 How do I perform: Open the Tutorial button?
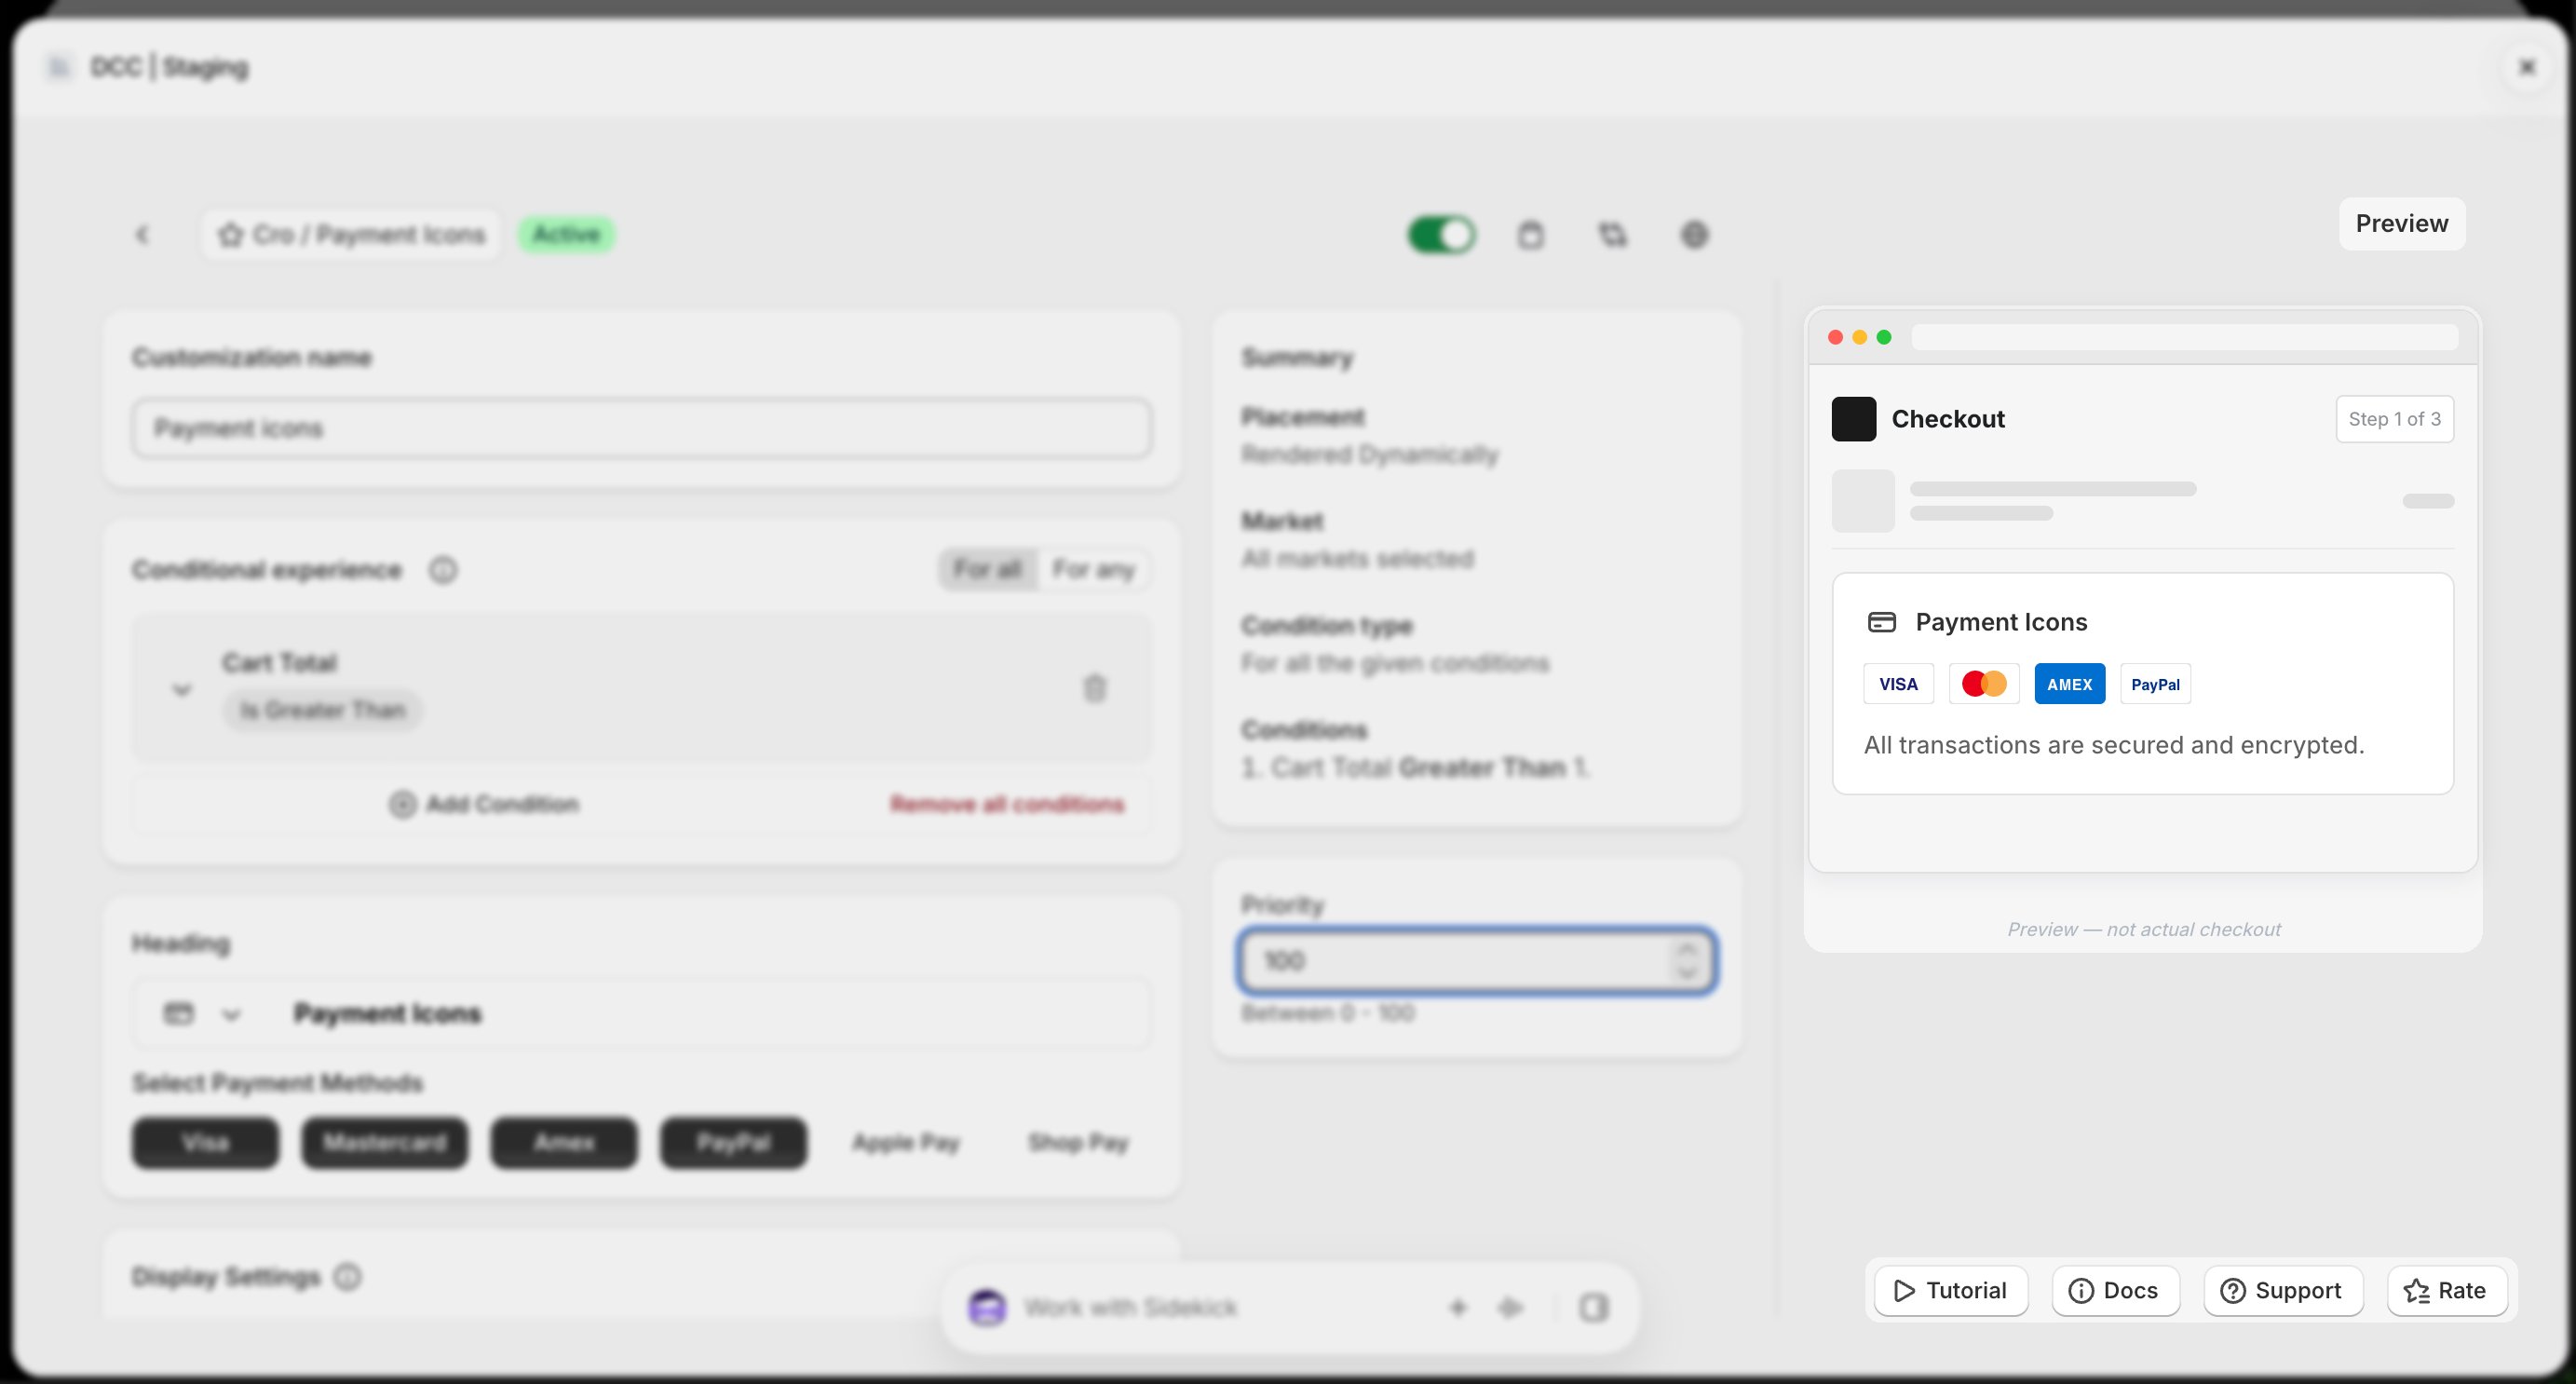click(1951, 1290)
